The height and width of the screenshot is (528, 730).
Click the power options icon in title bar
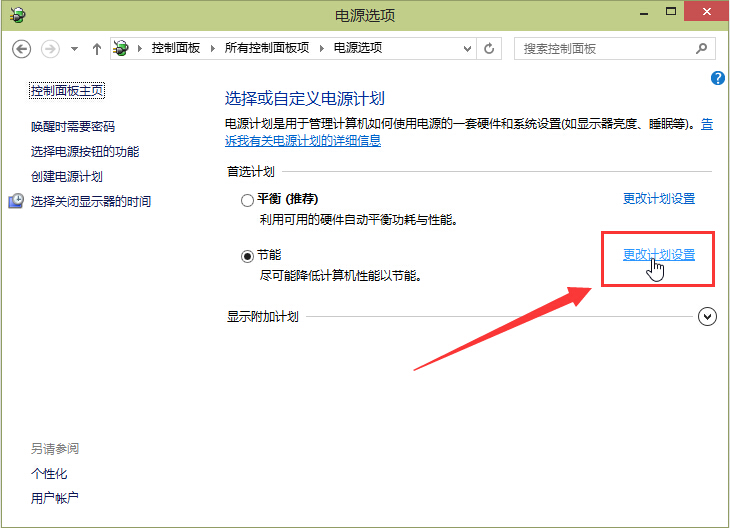tap(17, 15)
